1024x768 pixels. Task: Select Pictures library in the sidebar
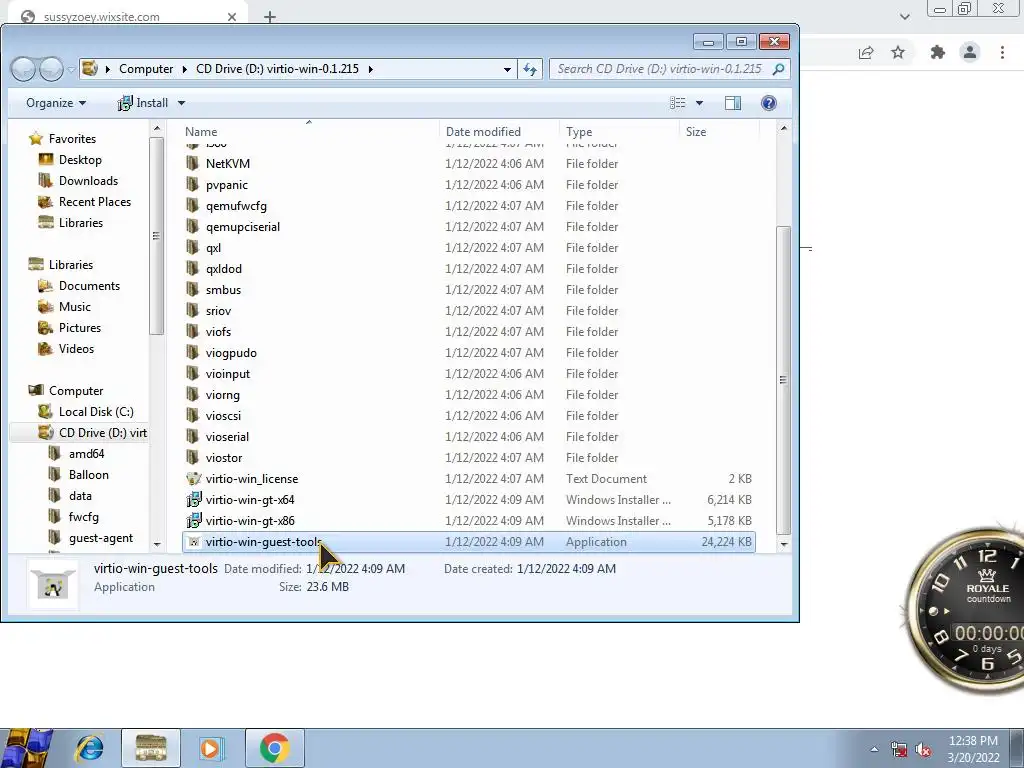(x=80, y=328)
